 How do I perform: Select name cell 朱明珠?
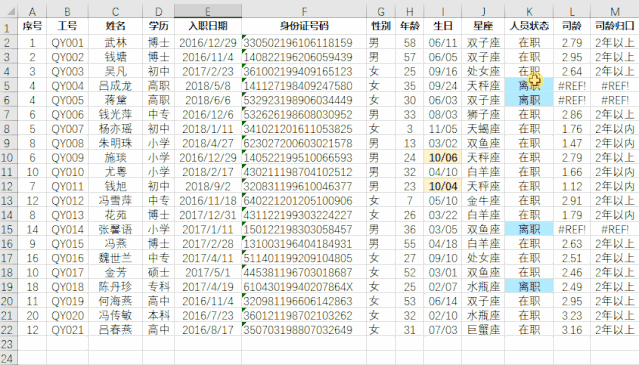[115, 143]
